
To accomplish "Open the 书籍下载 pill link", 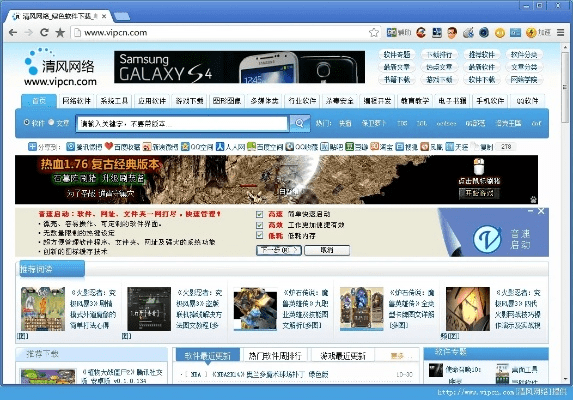I will pos(397,80).
